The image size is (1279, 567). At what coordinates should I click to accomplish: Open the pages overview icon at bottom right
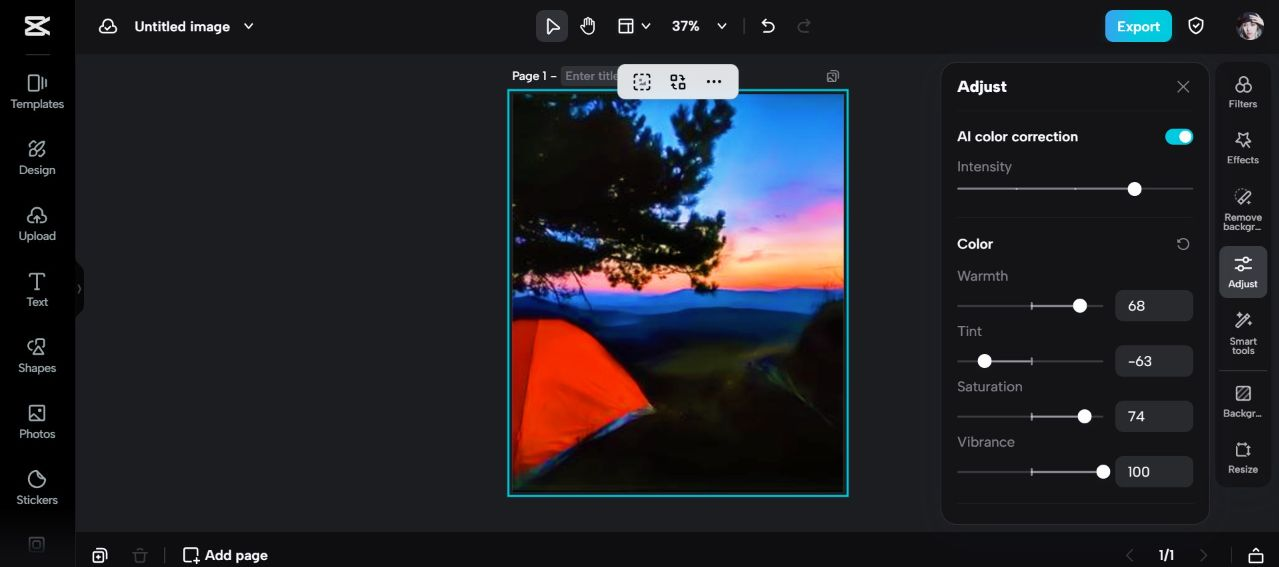point(1256,555)
